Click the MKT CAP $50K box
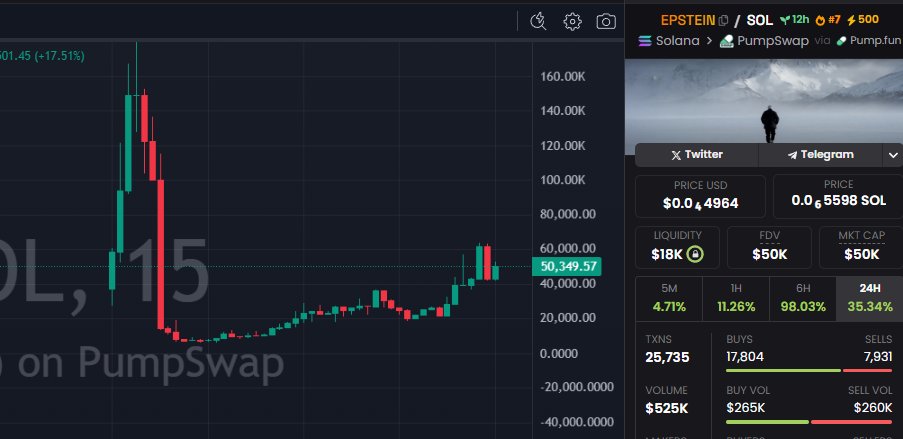 (x=862, y=247)
